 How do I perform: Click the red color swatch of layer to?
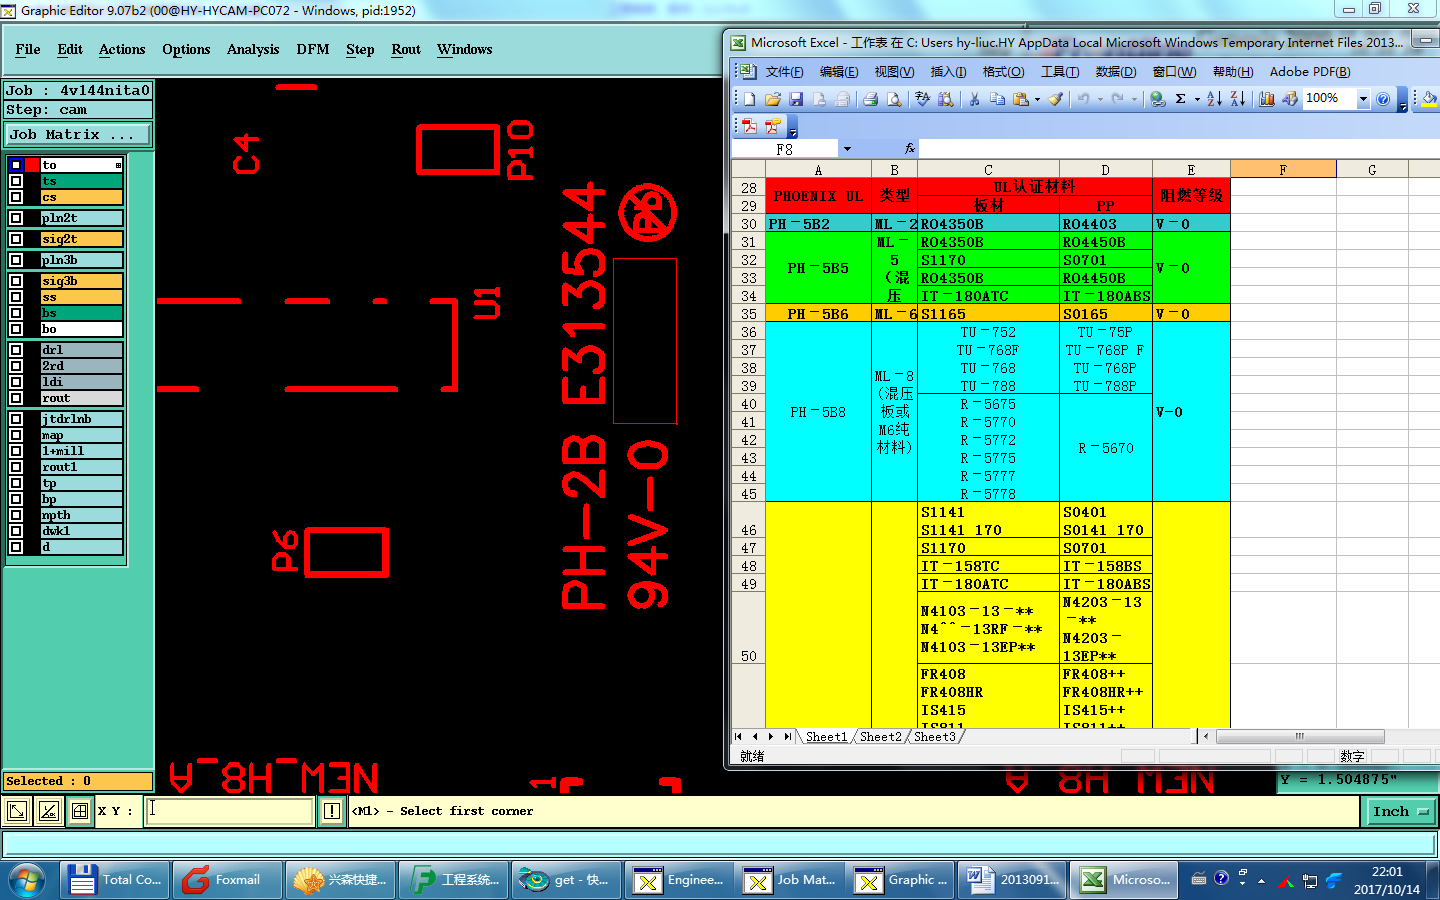(32, 165)
